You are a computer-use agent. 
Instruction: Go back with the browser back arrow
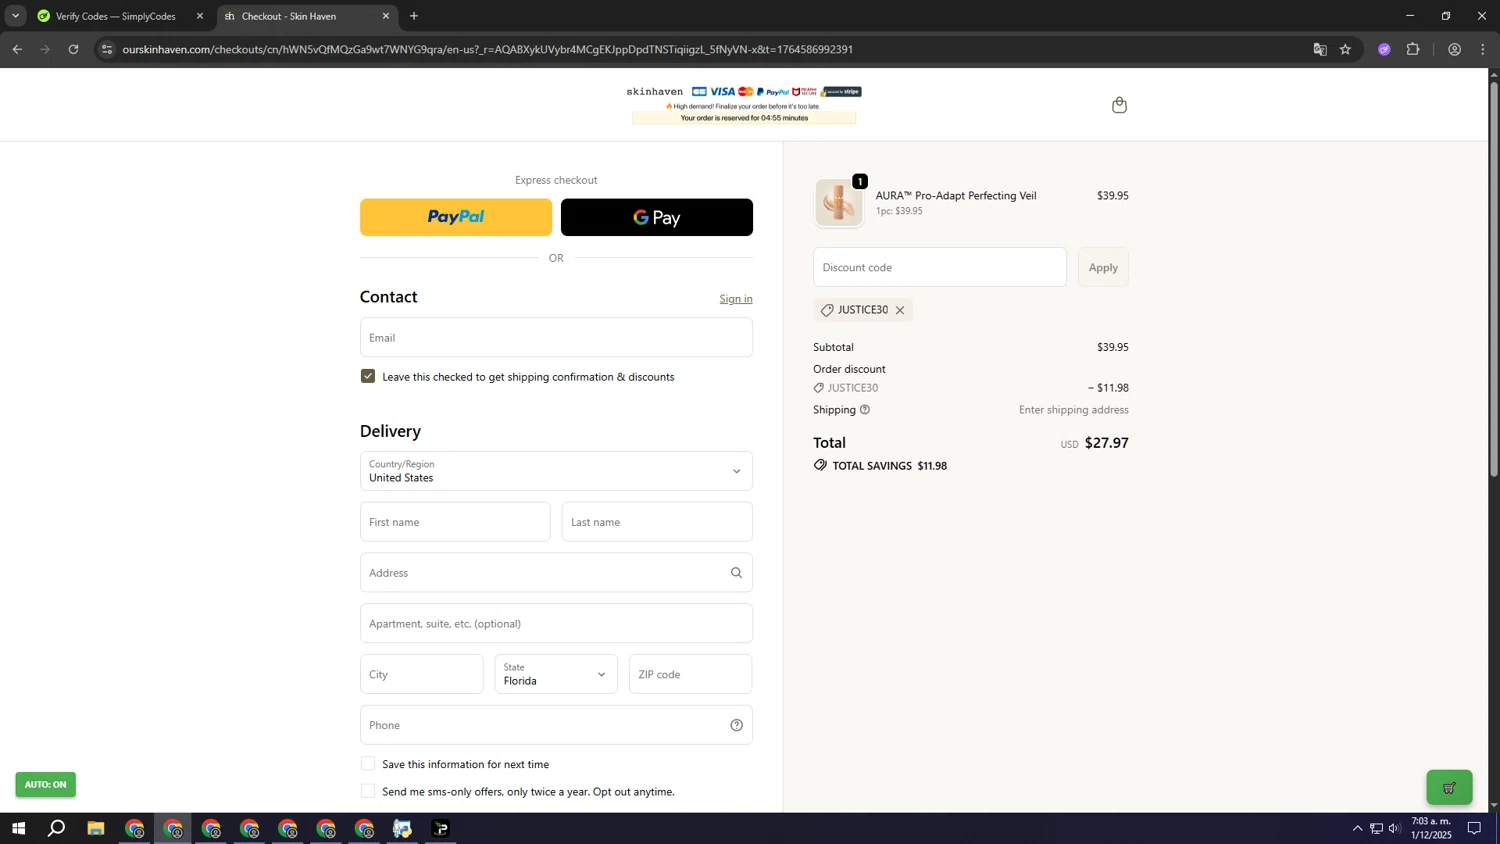tap(17, 49)
